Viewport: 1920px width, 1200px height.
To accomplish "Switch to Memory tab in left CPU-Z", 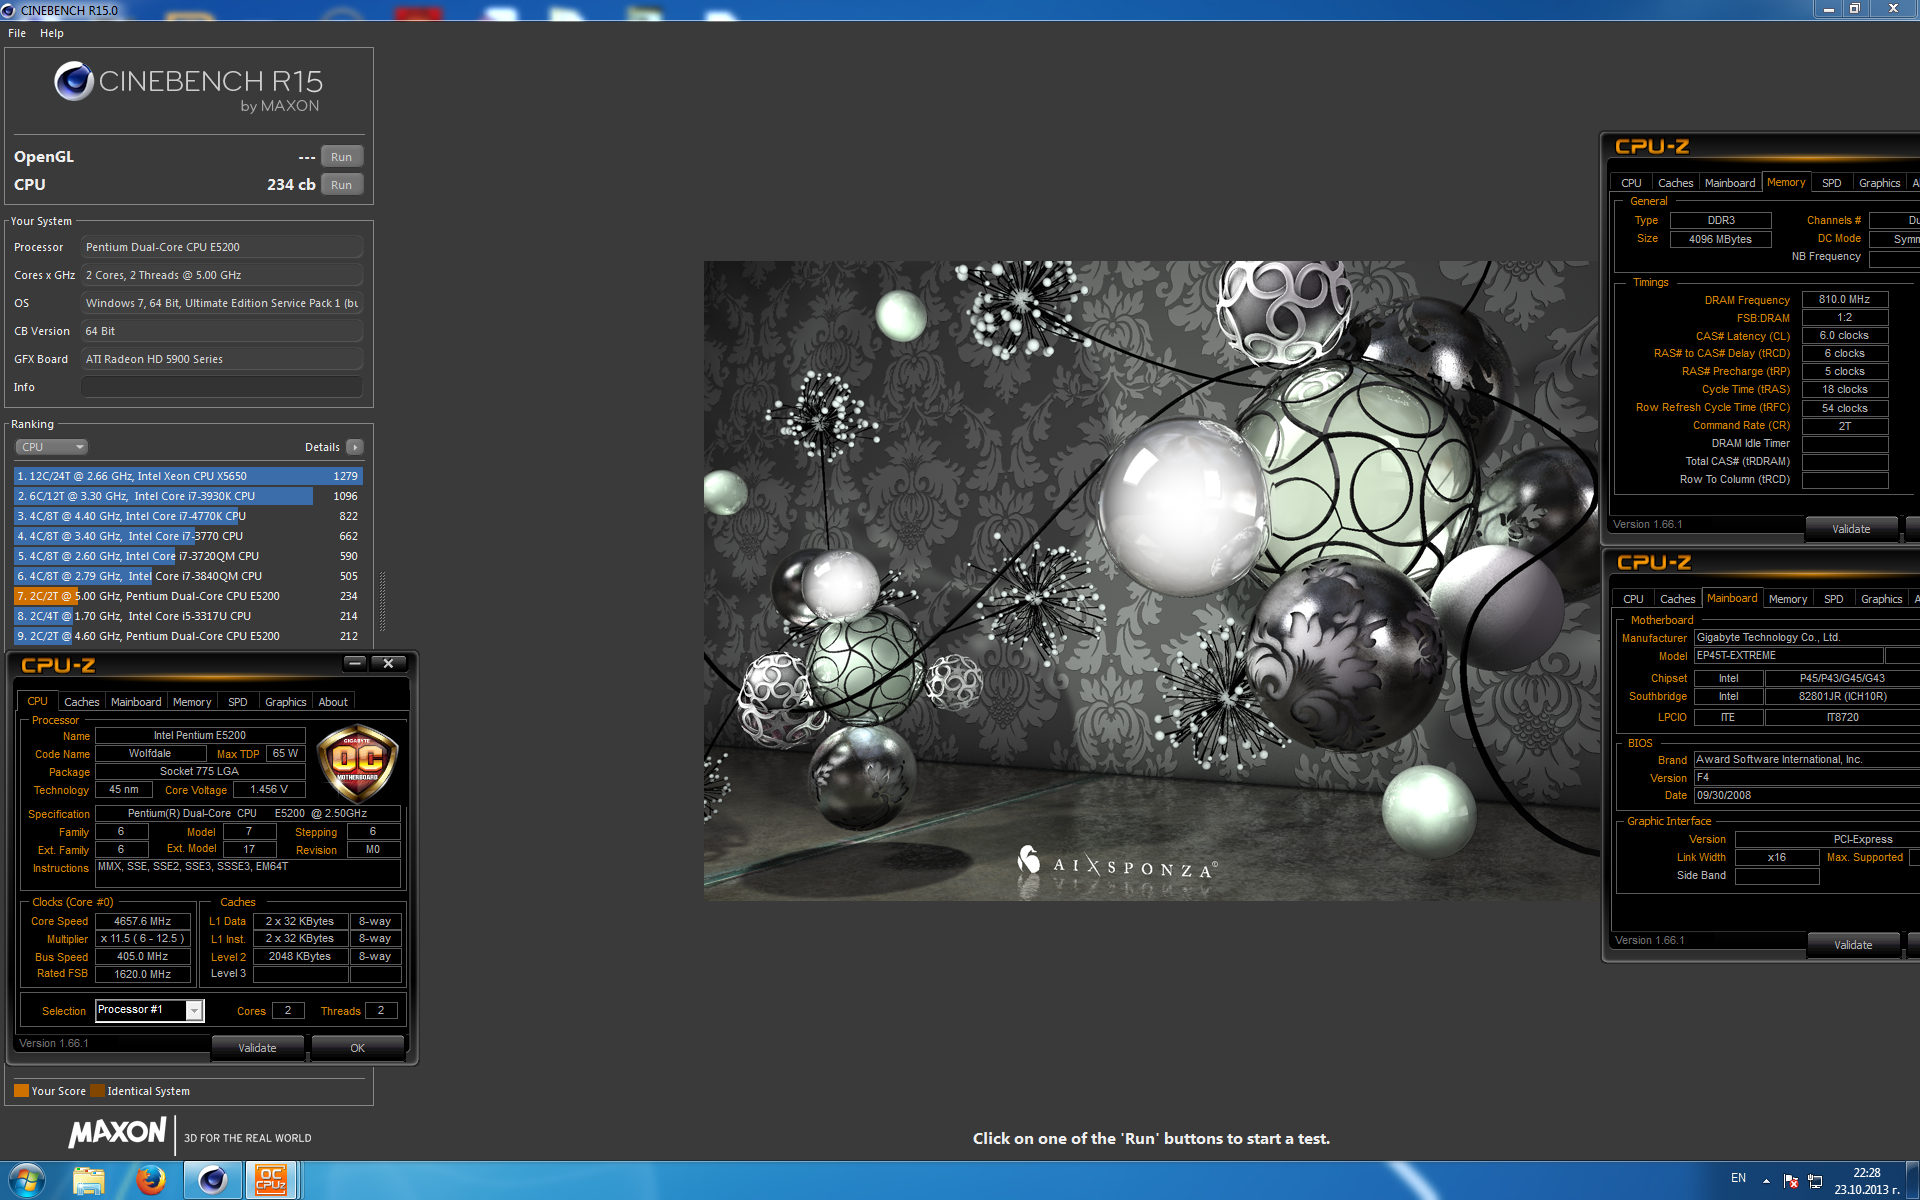I will click(x=192, y=702).
